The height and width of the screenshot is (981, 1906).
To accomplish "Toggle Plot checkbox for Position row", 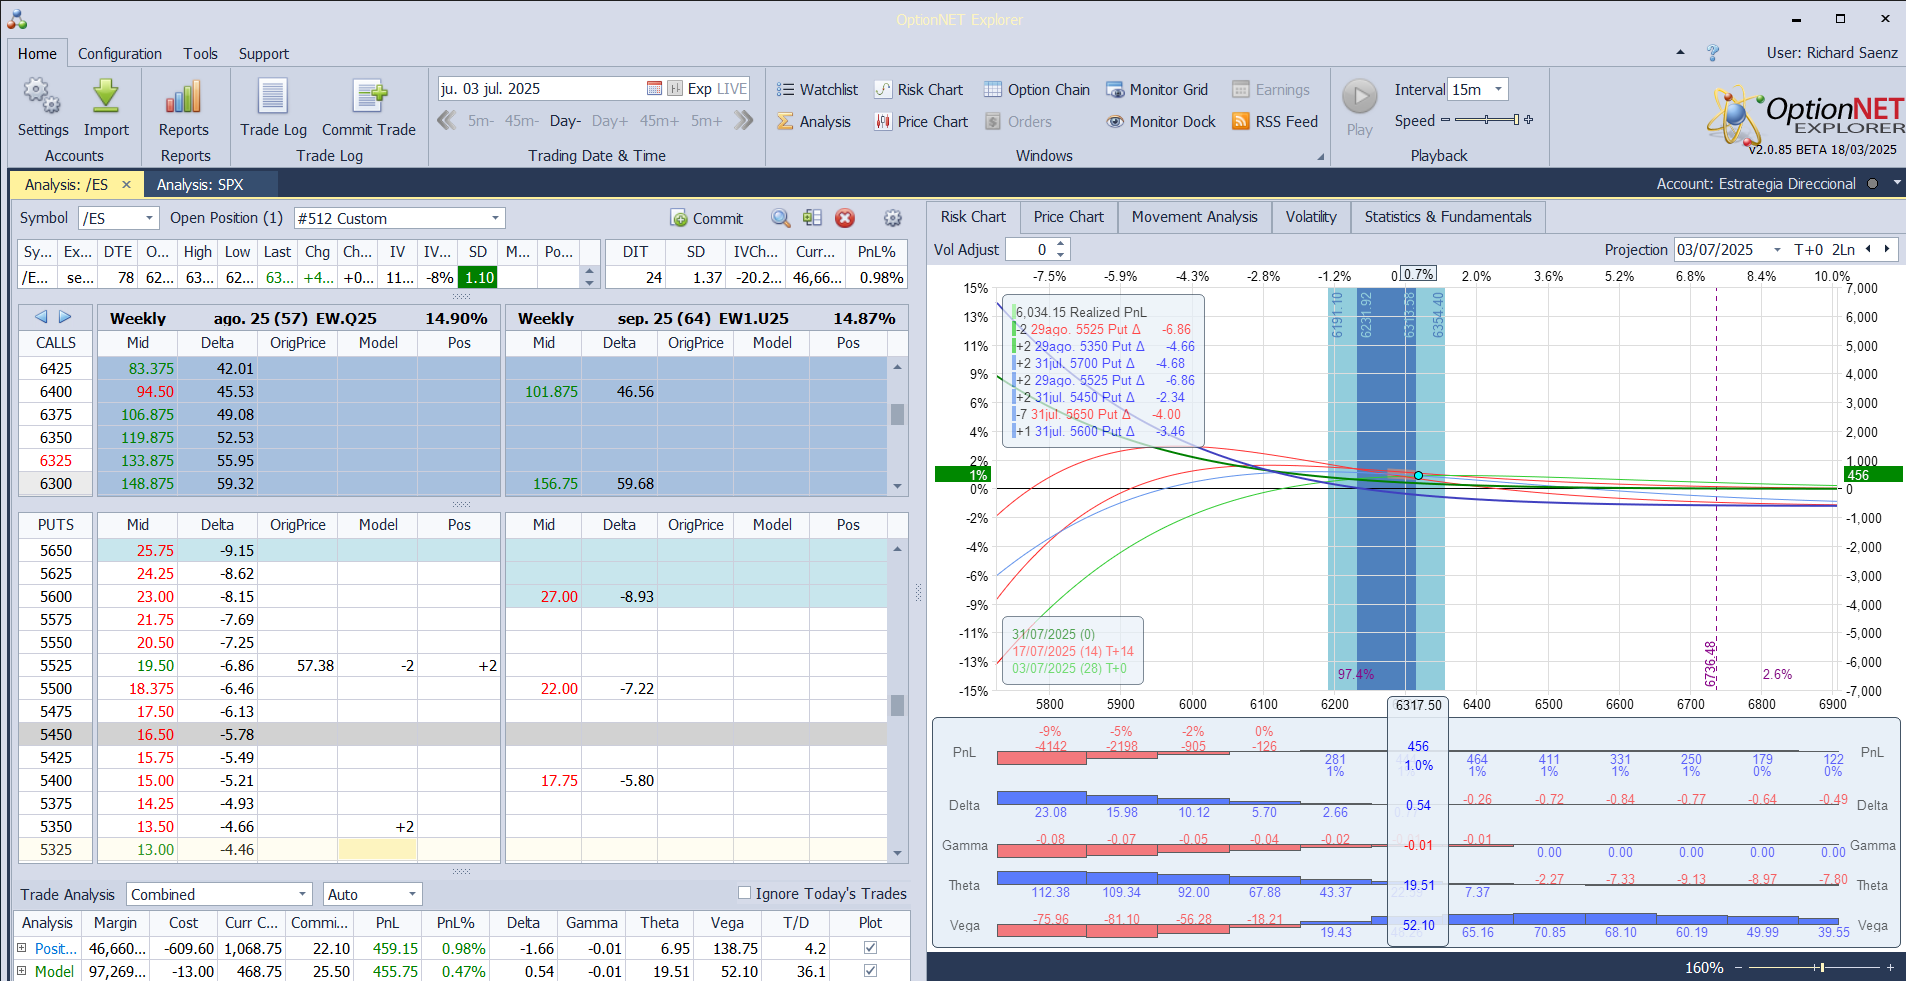I will click(x=870, y=947).
